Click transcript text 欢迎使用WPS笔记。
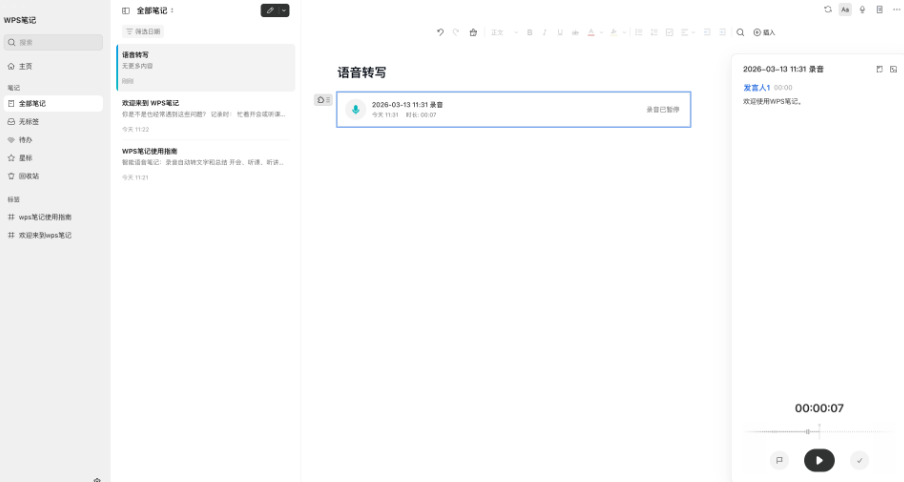 [773, 101]
